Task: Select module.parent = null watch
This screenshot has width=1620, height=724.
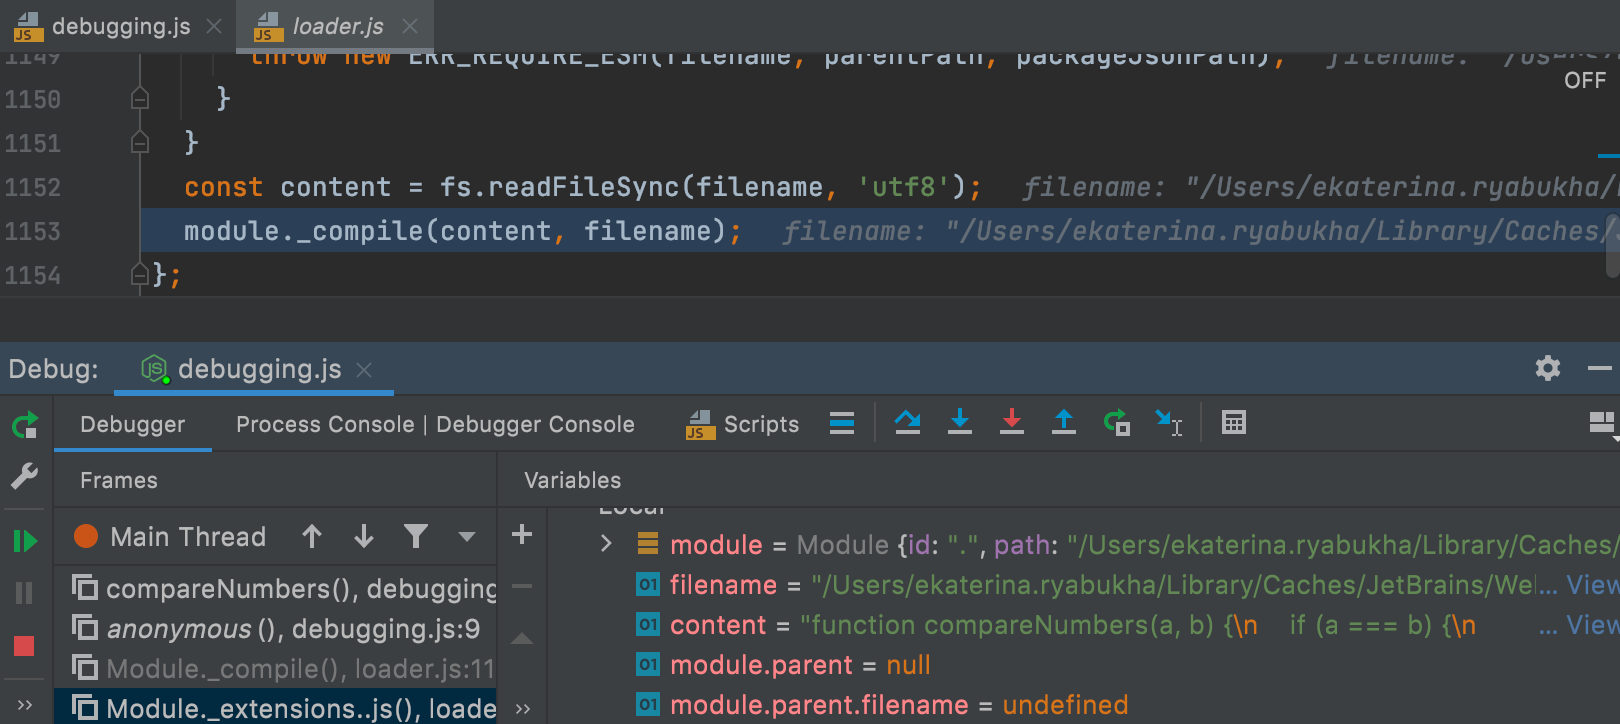Action: (x=1084, y=664)
